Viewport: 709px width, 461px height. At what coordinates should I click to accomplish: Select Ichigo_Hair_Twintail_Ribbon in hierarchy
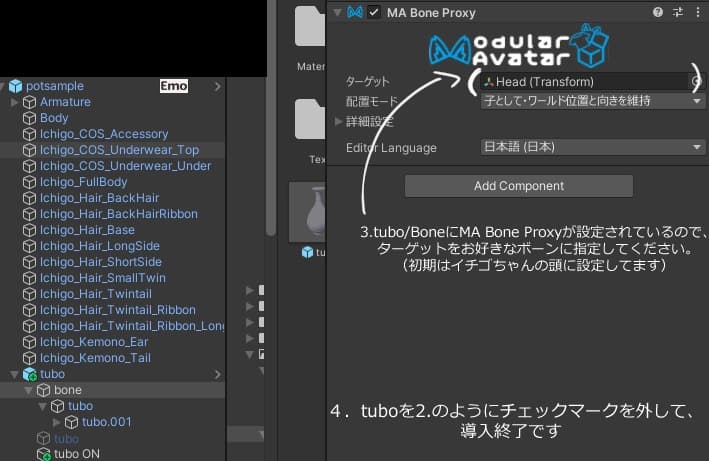[118, 310]
